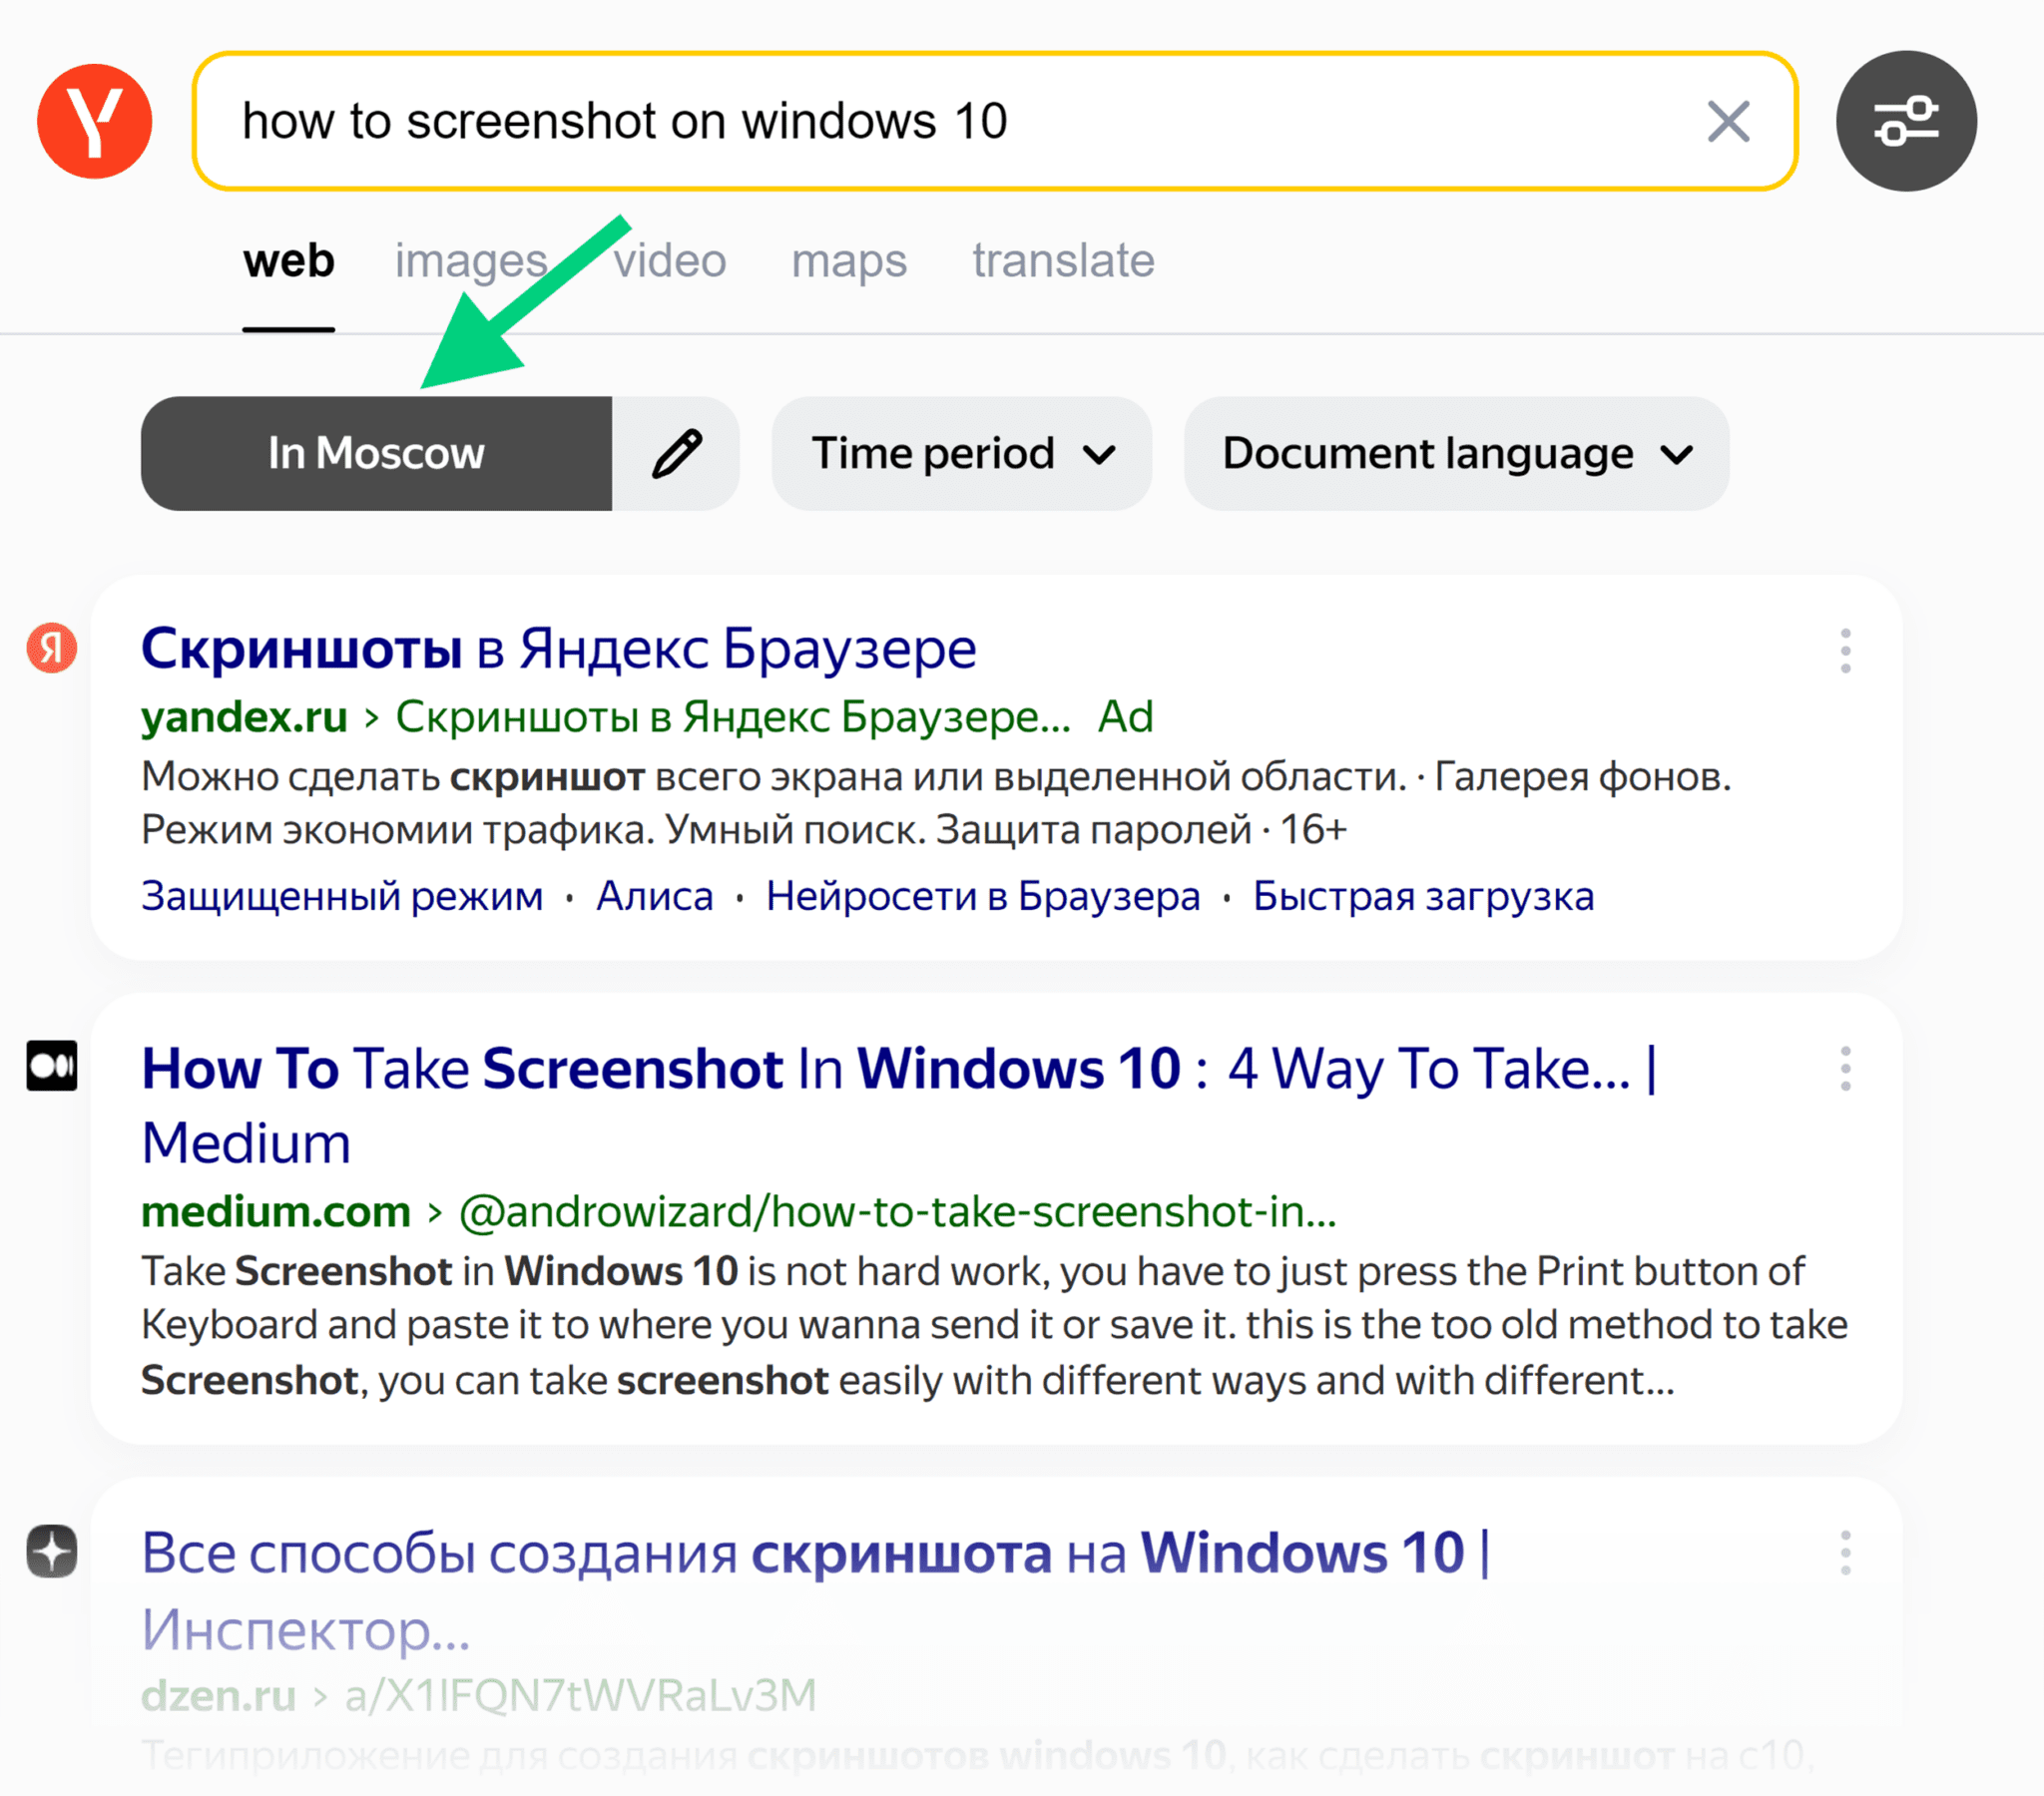Click the In Moscow location filter button
The image size is (2044, 1796).
377,453
